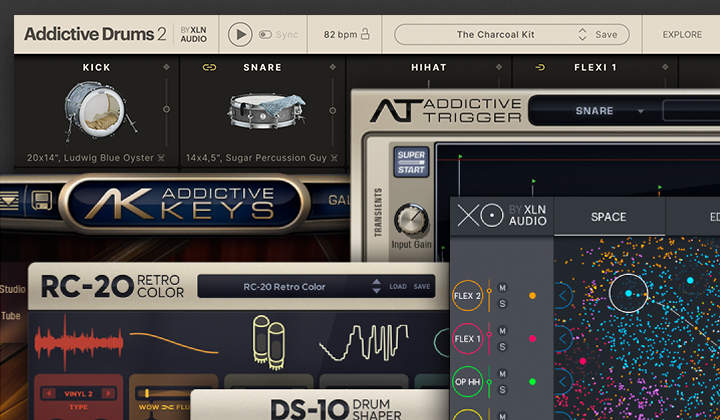The image size is (720, 420).
Task: Remove the Ludwig Blue Oyster kick via its X icon
Action: pos(161,158)
